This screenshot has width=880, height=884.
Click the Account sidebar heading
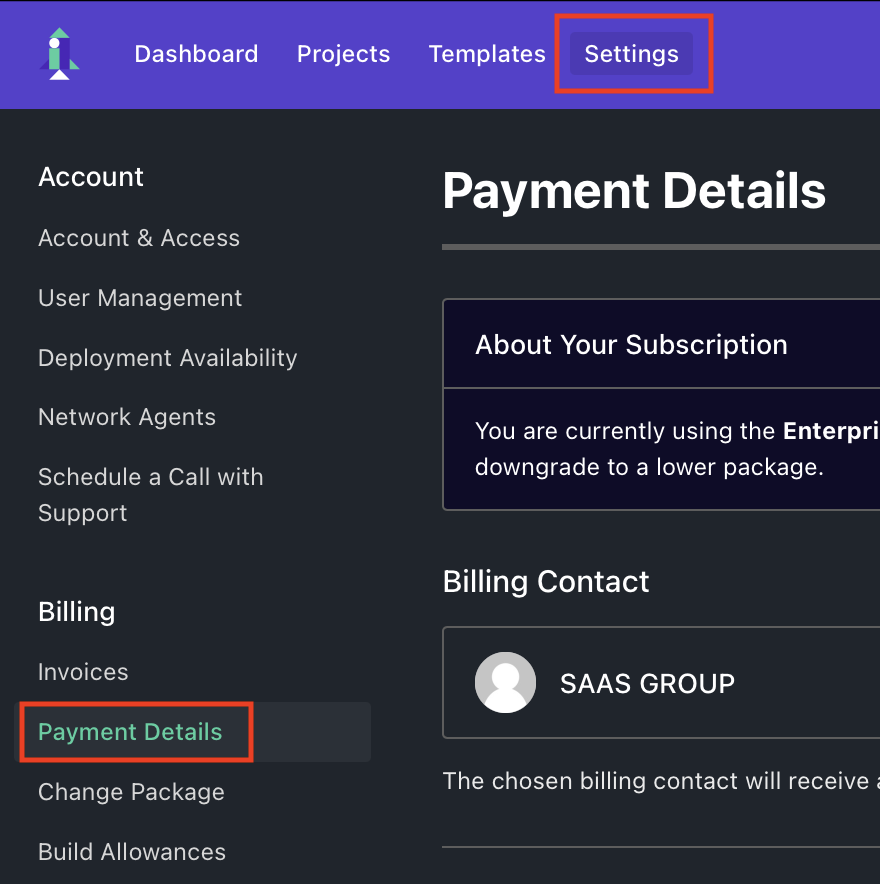click(91, 177)
